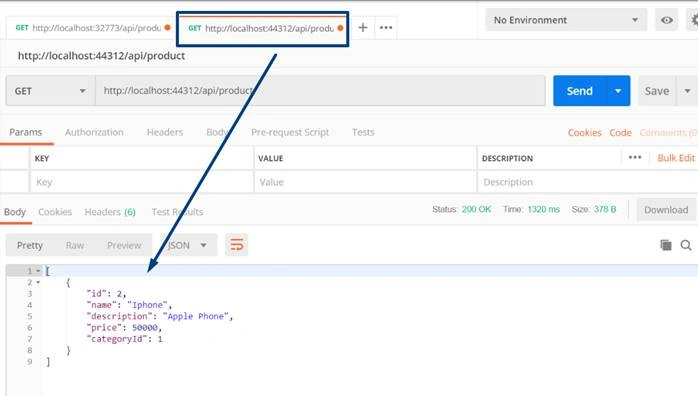
Task: Click the request name http://localhost:44312/api/product
Action: tap(101, 56)
